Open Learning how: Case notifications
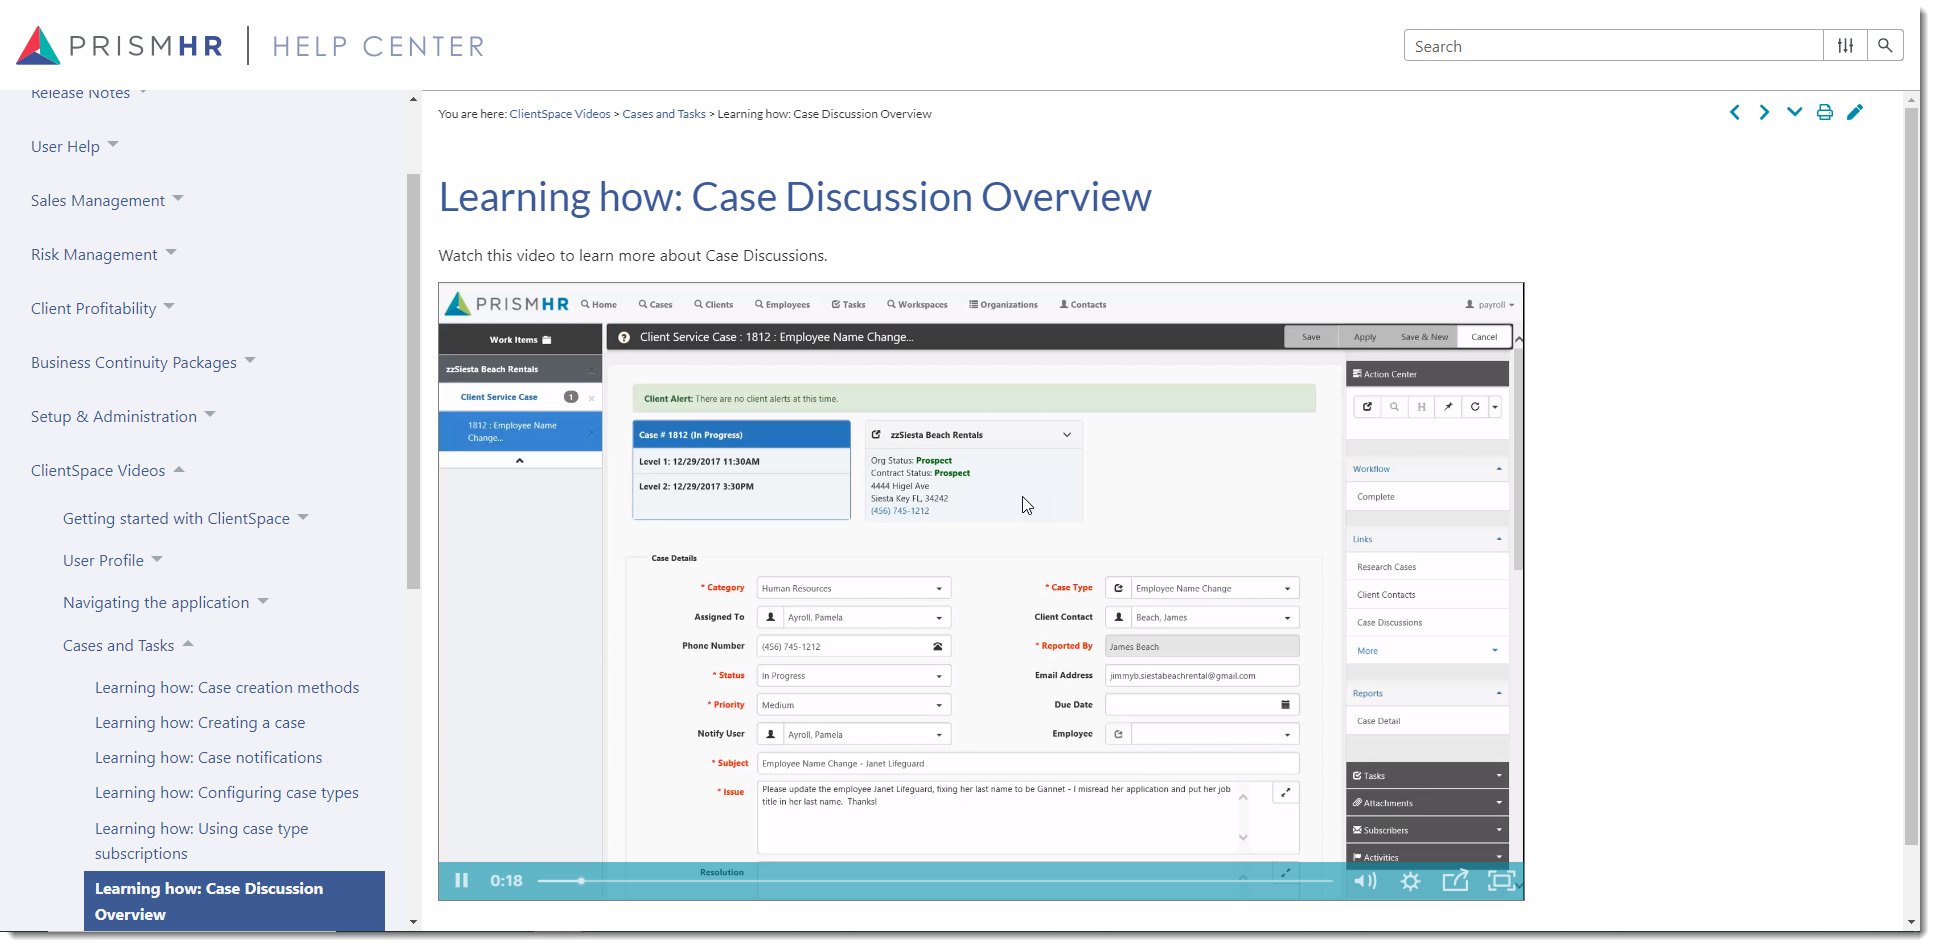The height and width of the screenshot is (947, 1935). [209, 758]
